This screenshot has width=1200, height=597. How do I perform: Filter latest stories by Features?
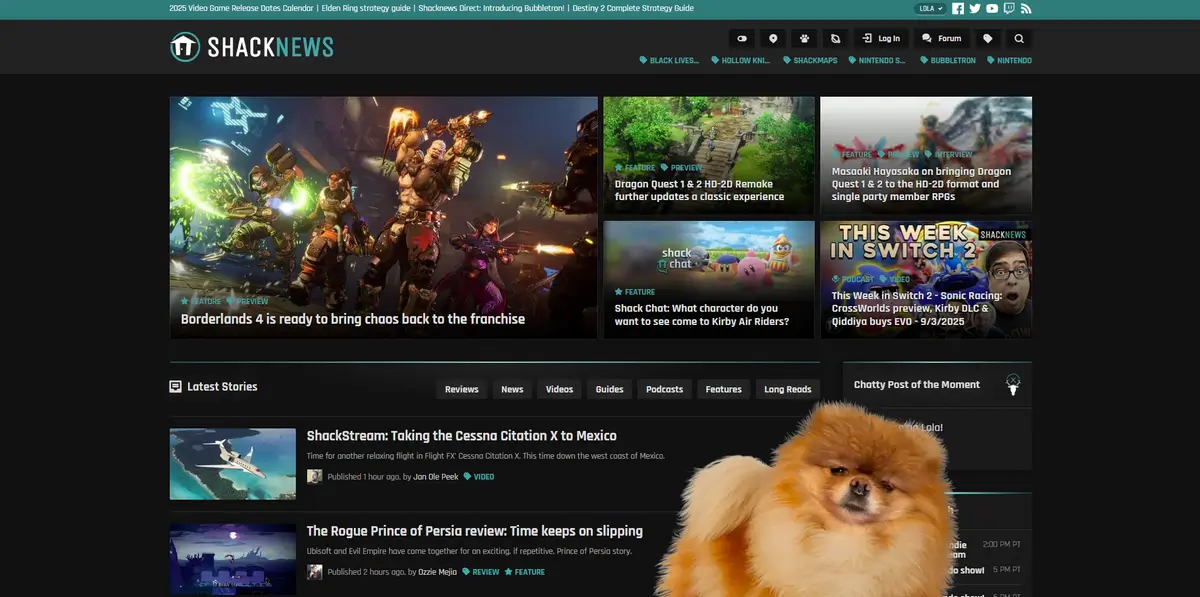click(724, 389)
